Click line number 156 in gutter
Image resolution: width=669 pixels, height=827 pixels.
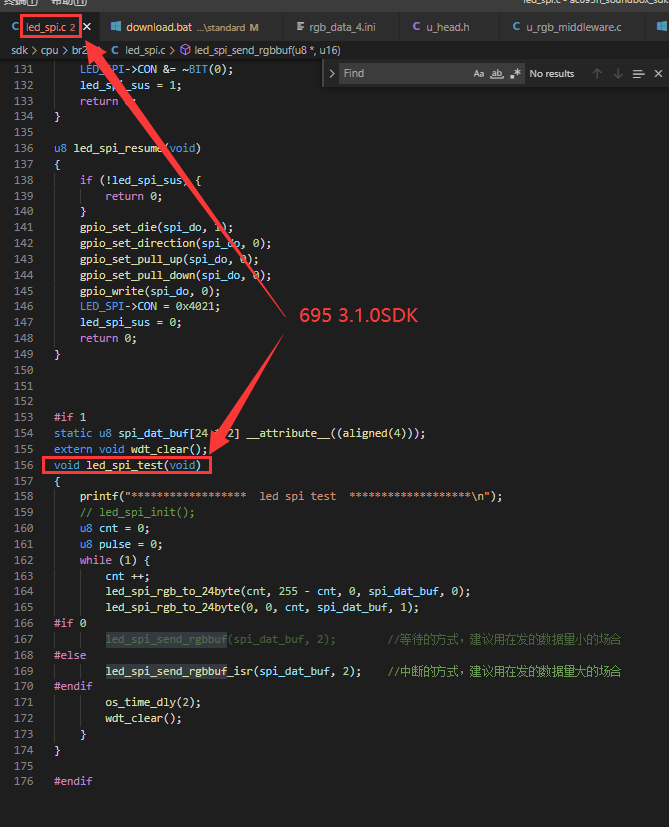[23, 465]
